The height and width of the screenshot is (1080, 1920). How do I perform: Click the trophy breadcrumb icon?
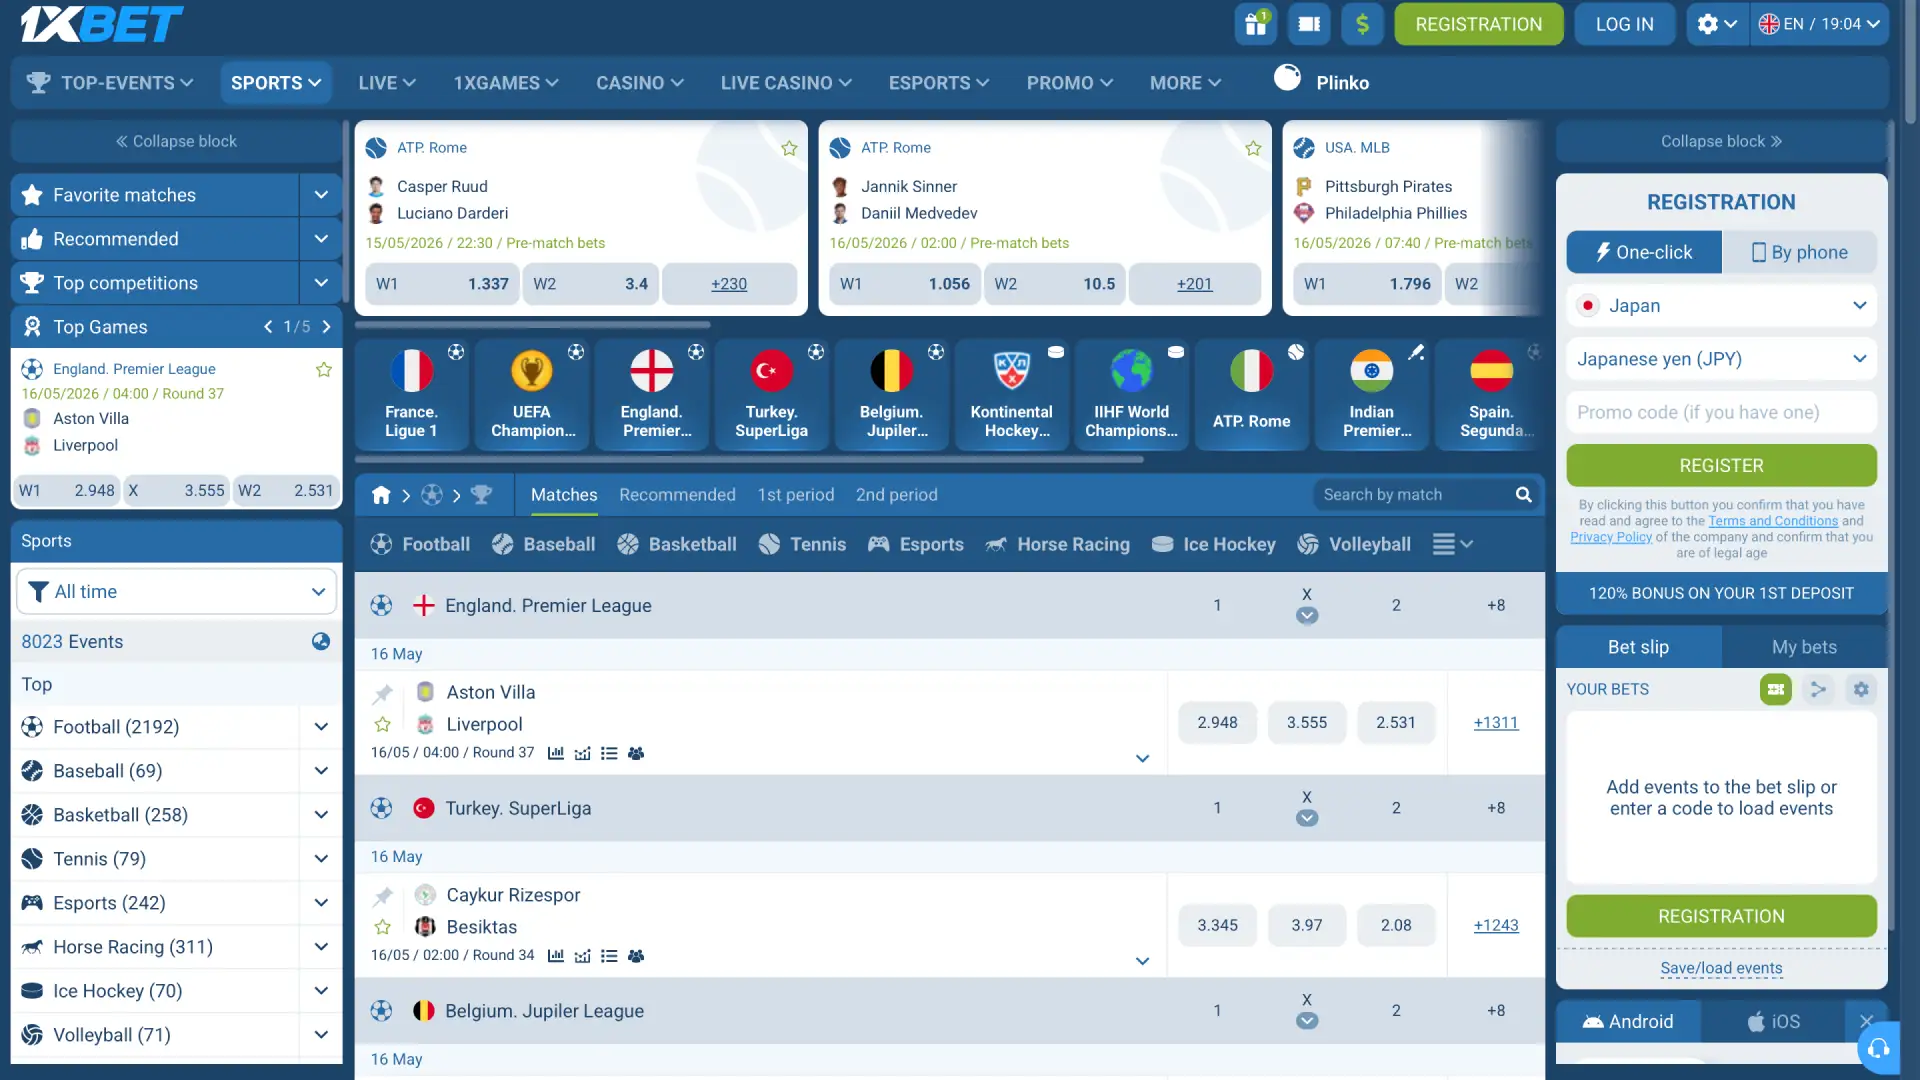481,495
